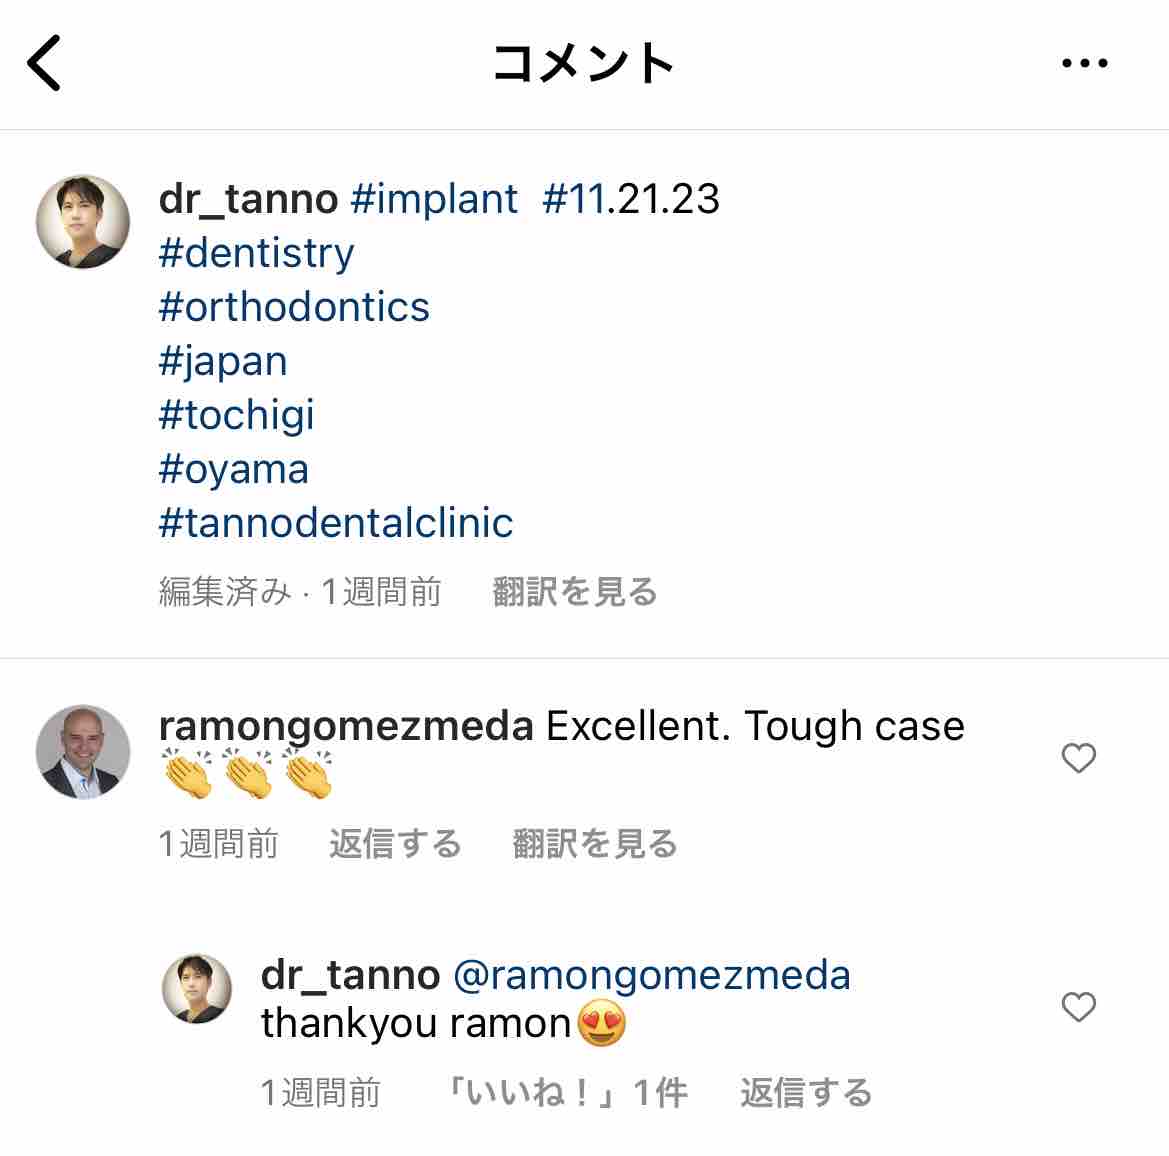
Task: Open the #japan hashtag
Action: click(x=223, y=362)
